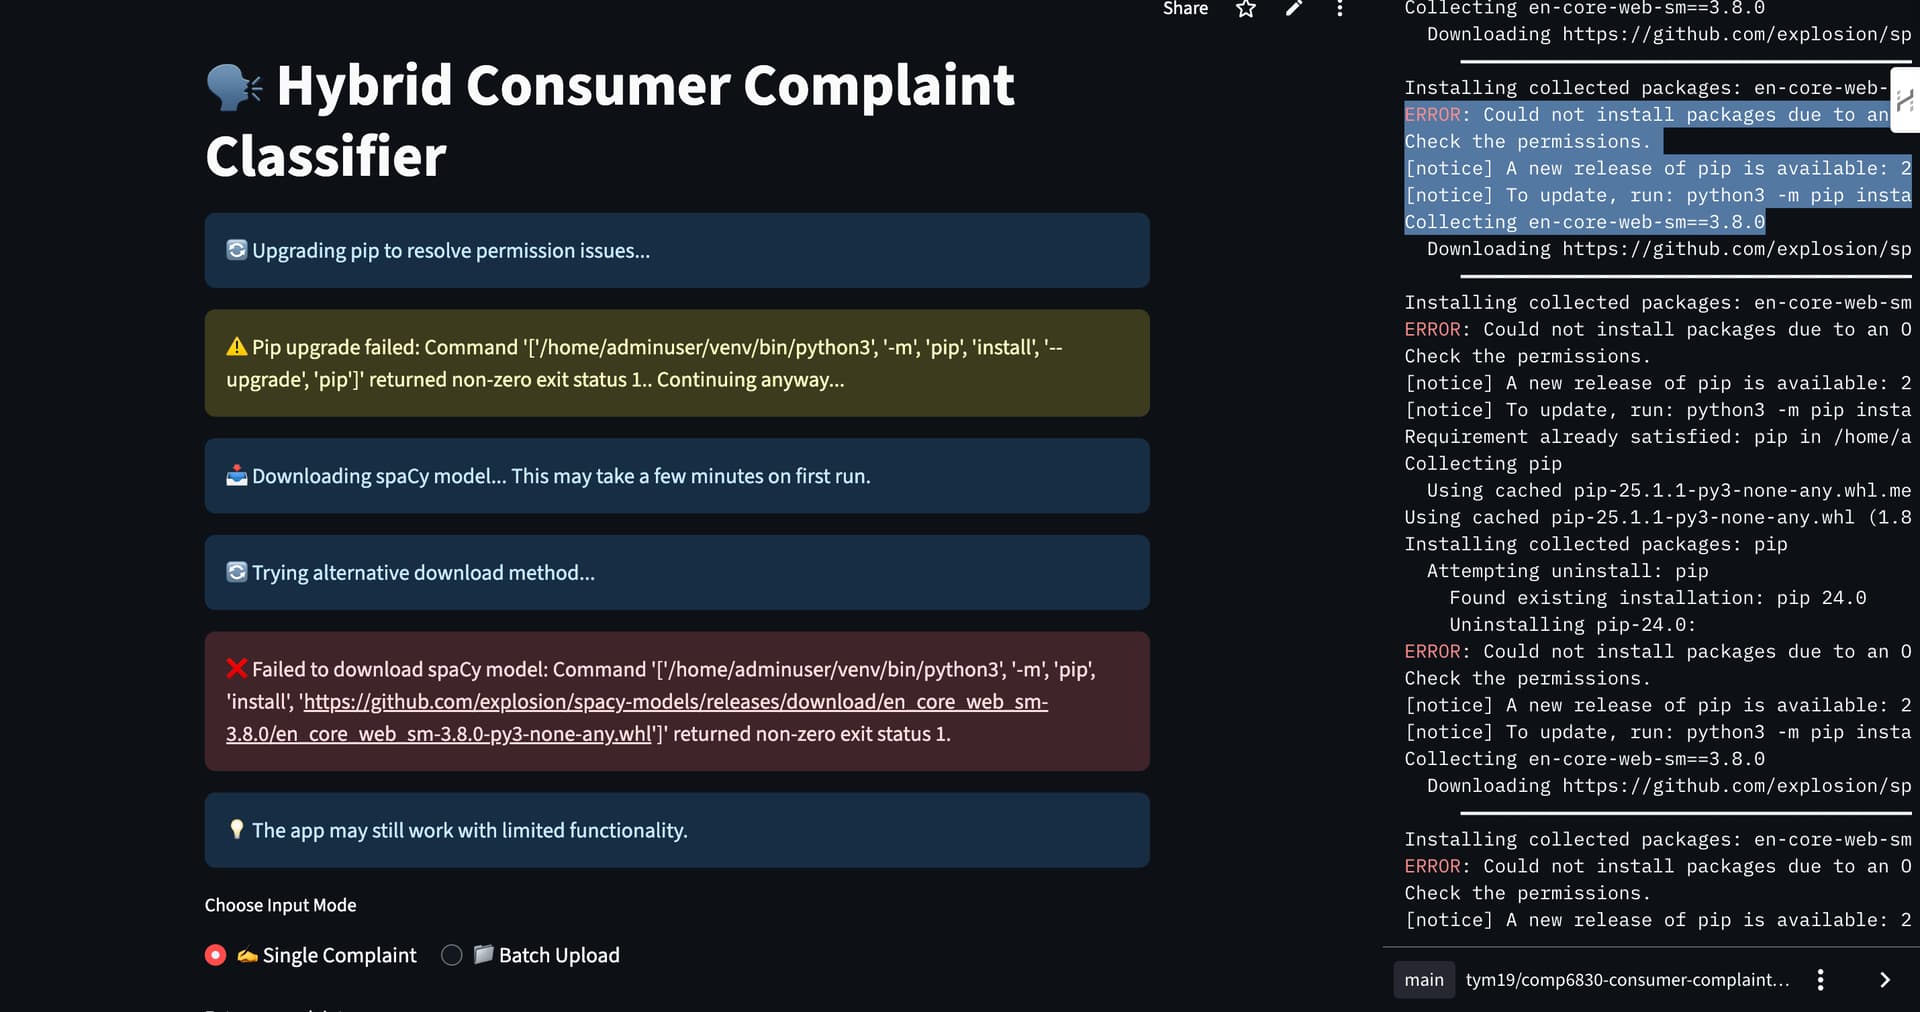The image size is (1920, 1012).
Task: Click the warning icon in pip upgrade alert
Action: point(237,347)
